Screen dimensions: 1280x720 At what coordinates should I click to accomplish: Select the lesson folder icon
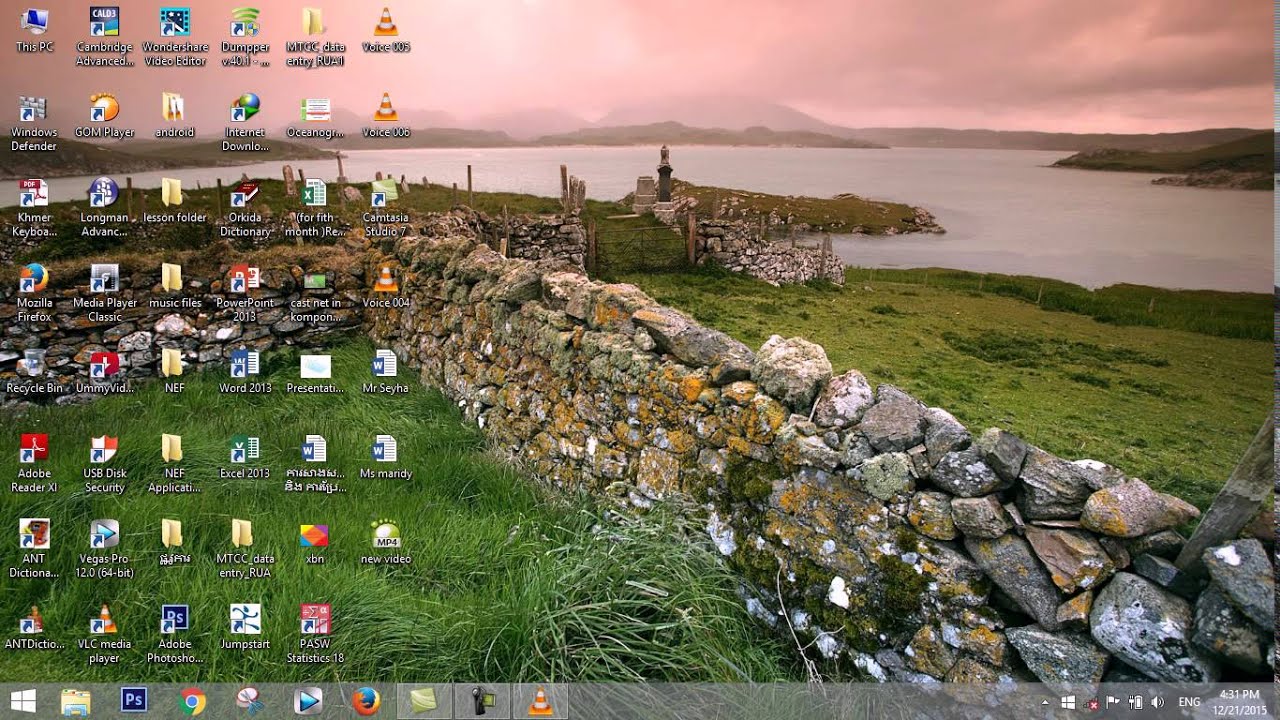coord(174,201)
